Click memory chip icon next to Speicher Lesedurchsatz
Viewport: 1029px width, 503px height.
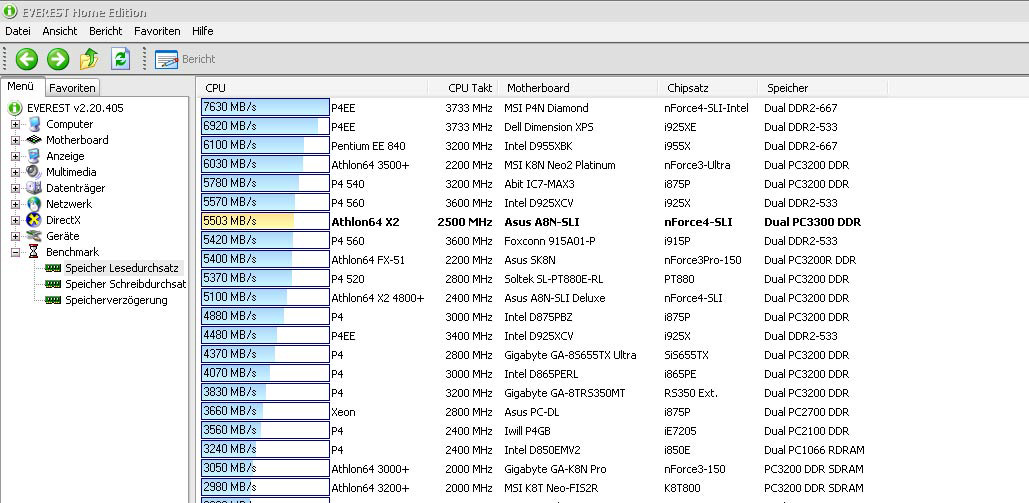point(53,268)
